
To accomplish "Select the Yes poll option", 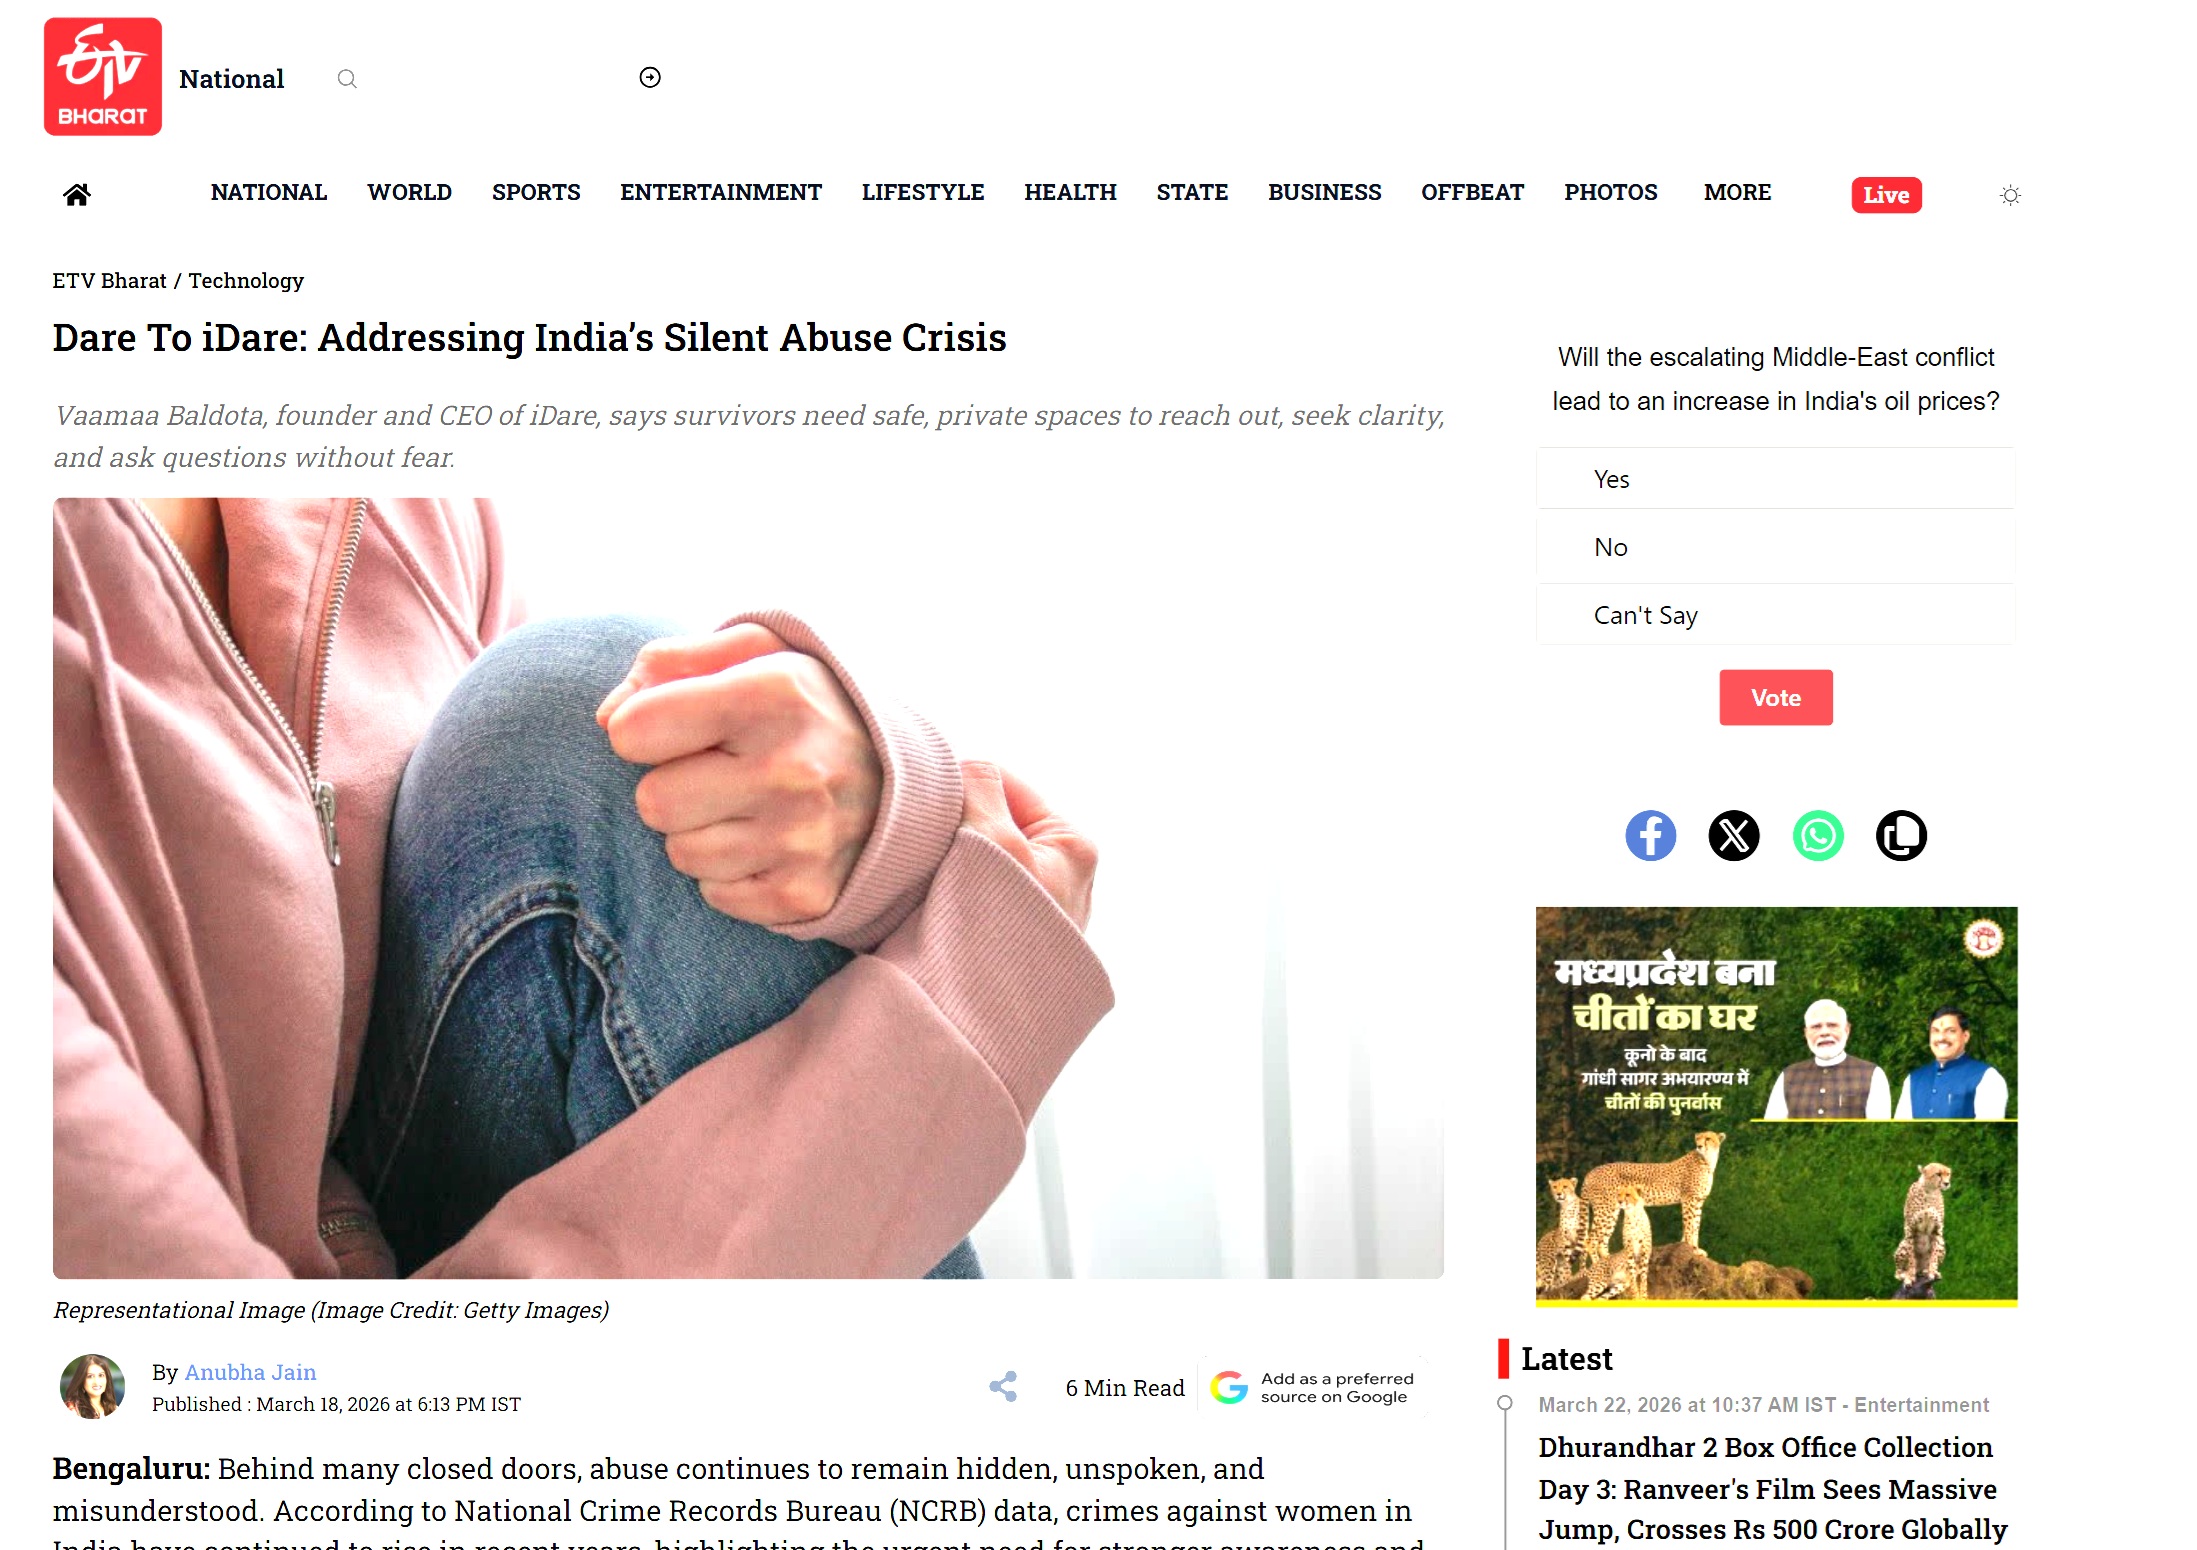I will click(x=1775, y=479).
